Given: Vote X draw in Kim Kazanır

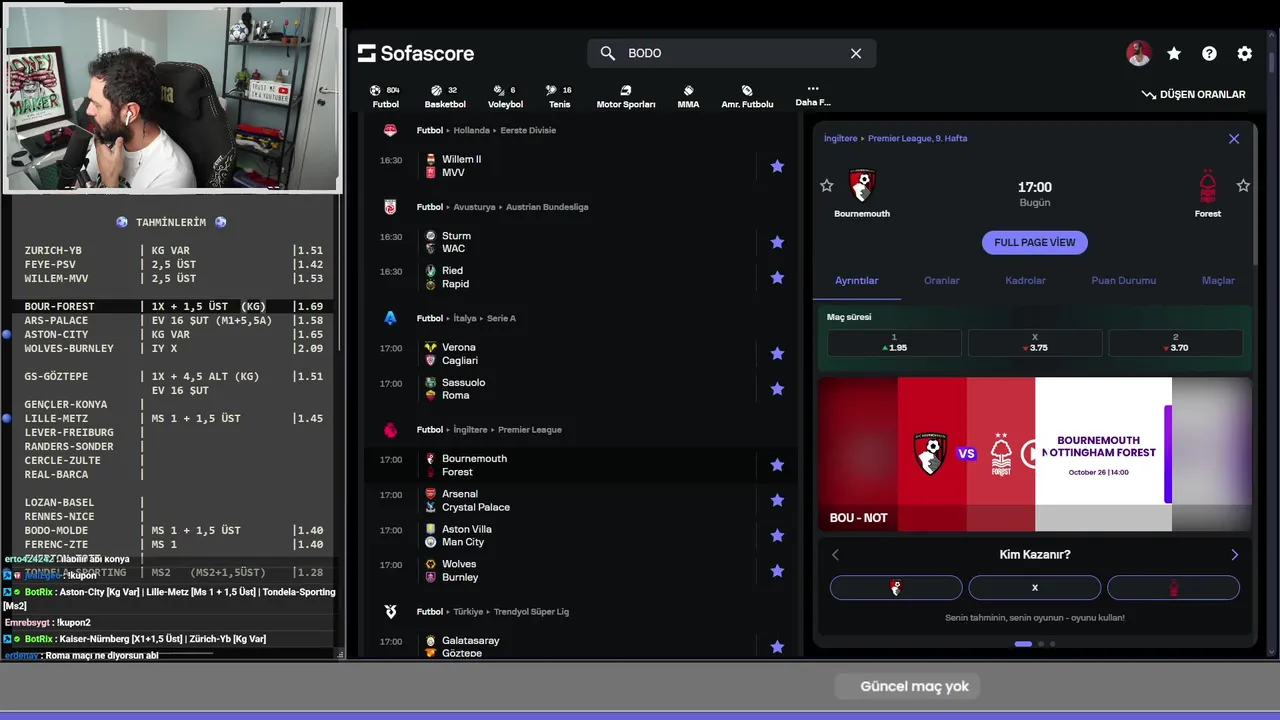Looking at the screenshot, I should pos(1035,588).
